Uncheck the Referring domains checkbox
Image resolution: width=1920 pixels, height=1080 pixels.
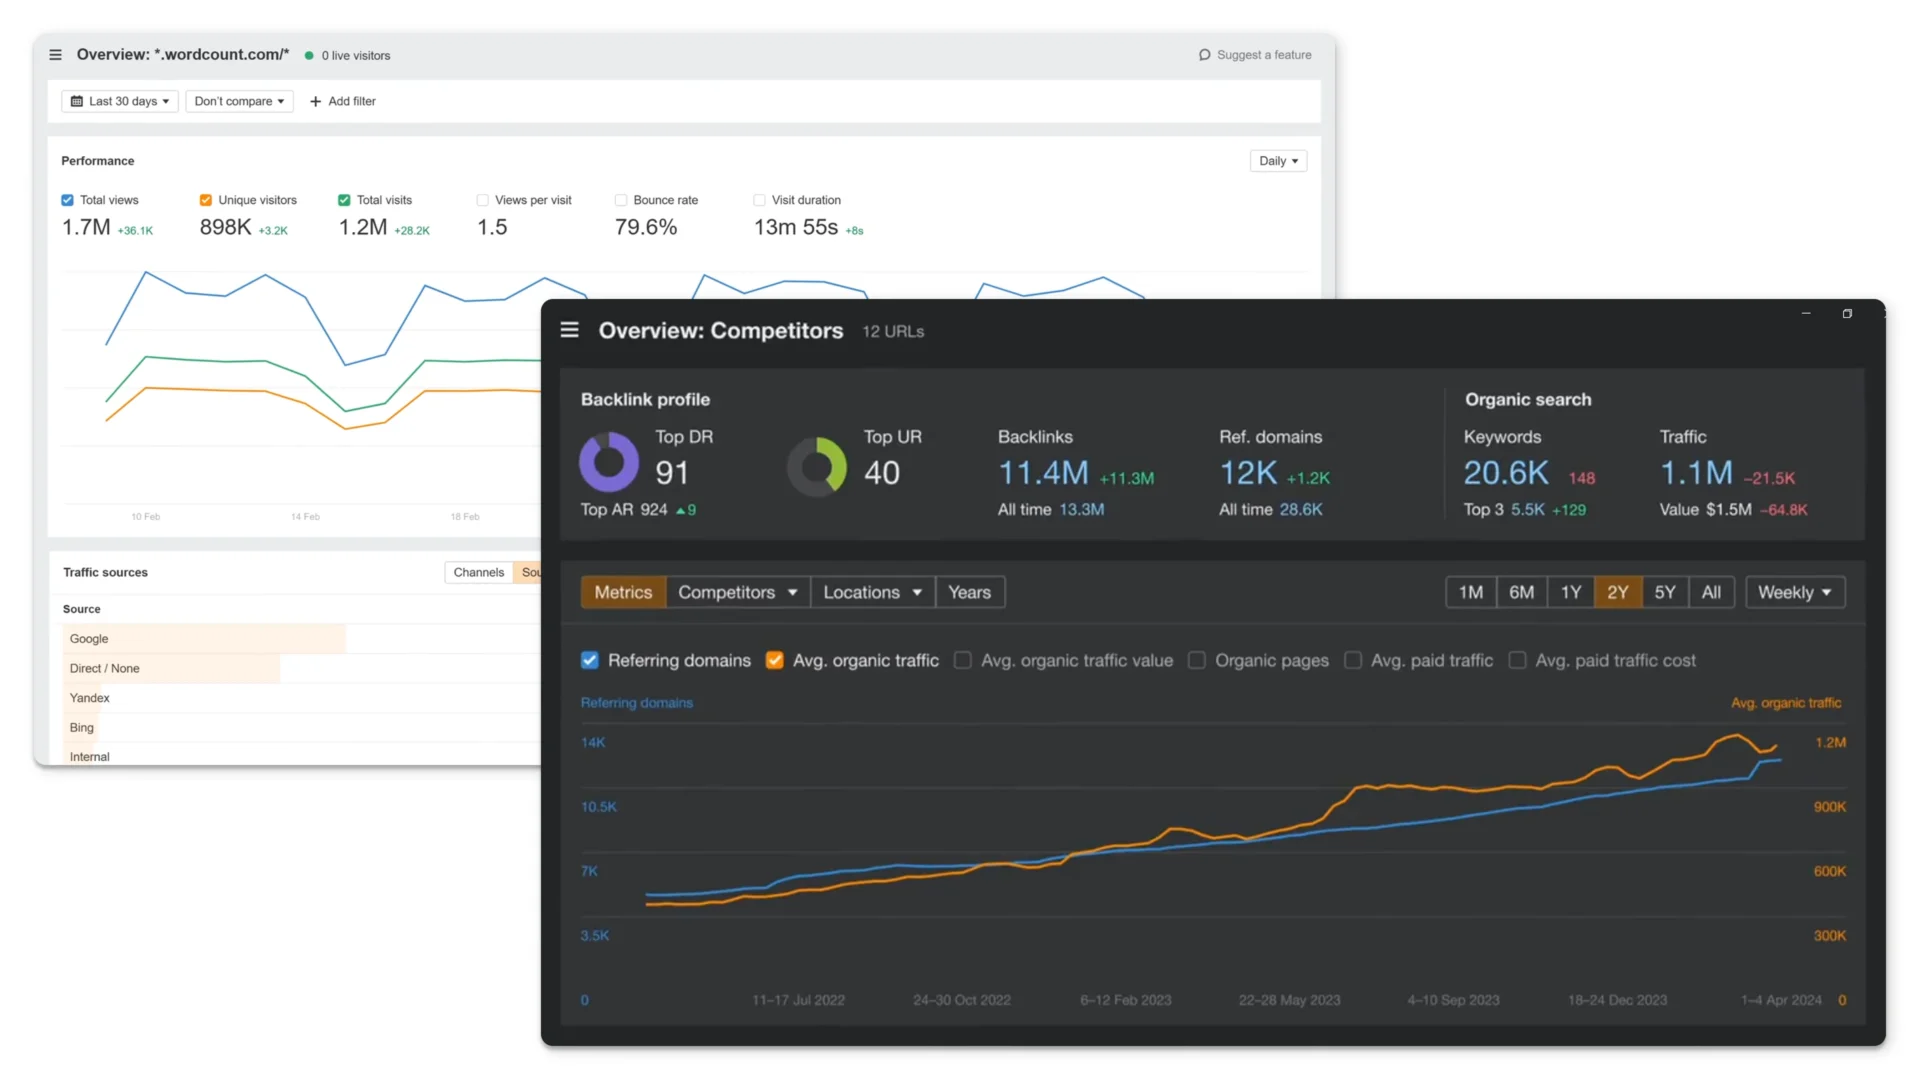click(590, 660)
